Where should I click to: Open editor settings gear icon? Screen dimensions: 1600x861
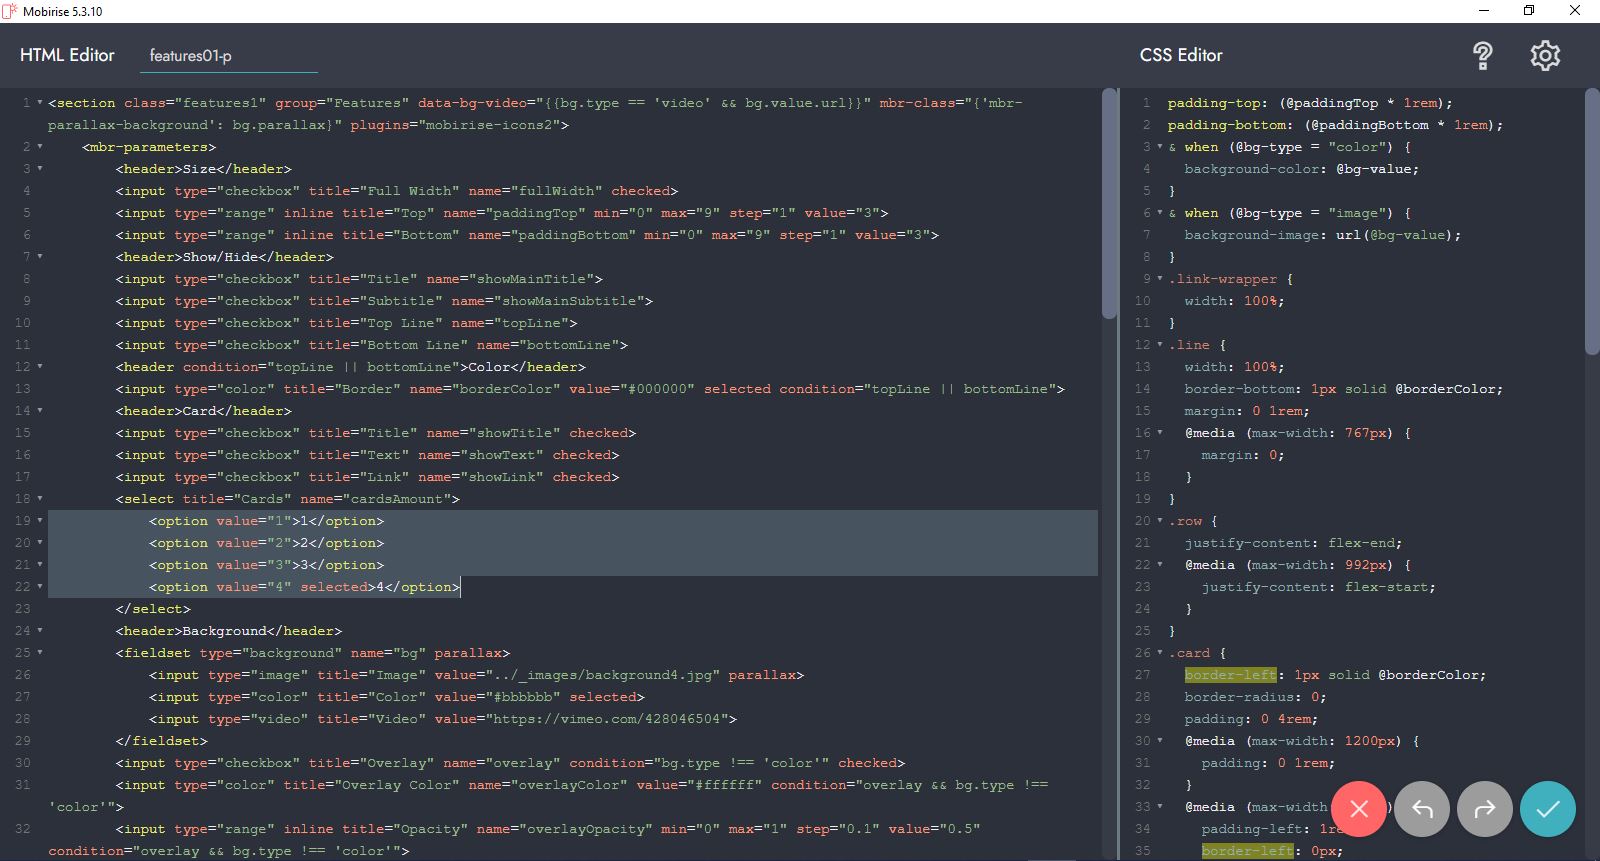pos(1545,56)
